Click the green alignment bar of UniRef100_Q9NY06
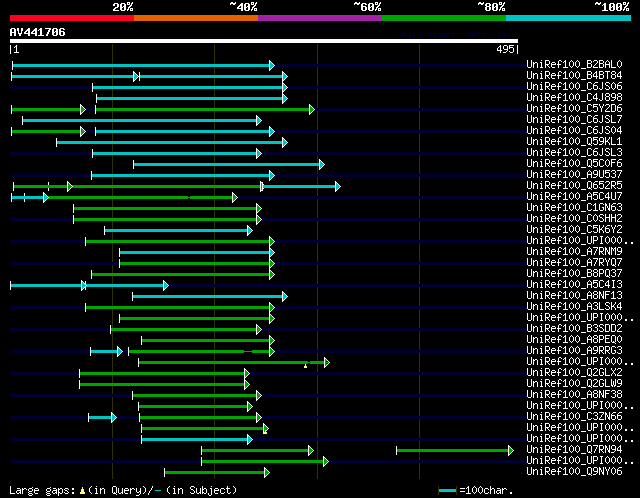640x498 pixels. tap(217, 473)
